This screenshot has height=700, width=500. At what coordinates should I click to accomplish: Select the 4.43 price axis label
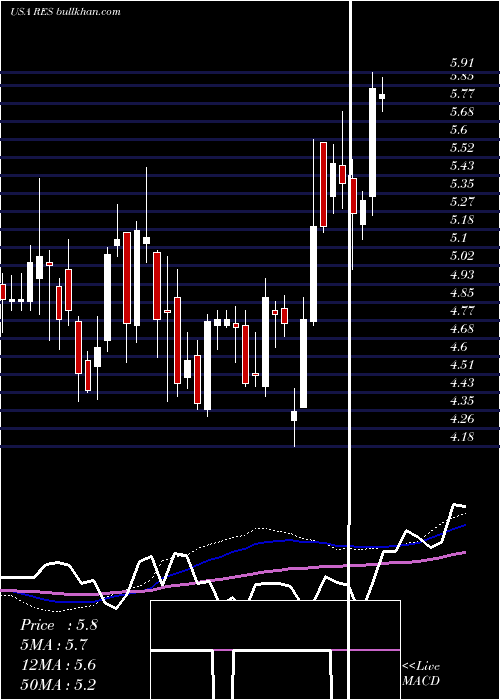(x=462, y=383)
